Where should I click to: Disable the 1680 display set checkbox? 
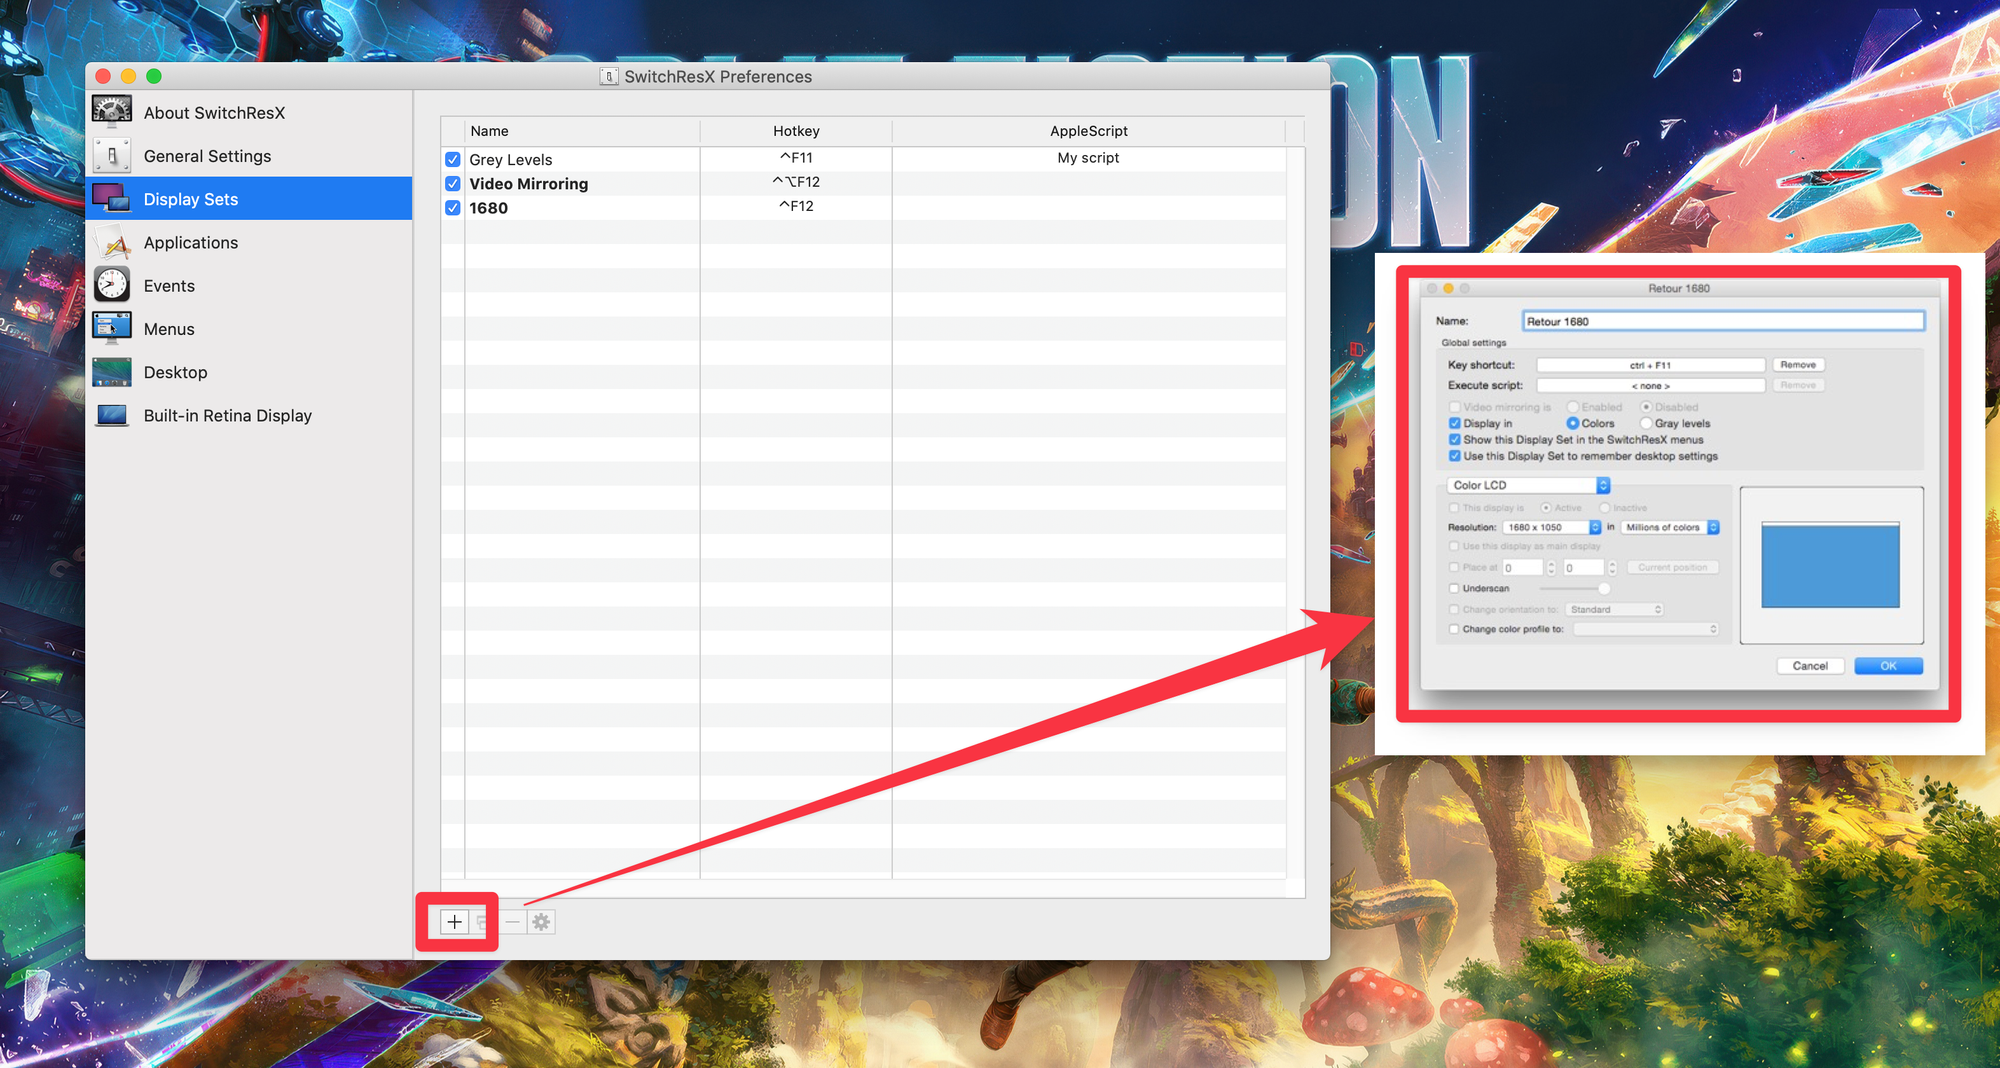(x=453, y=207)
